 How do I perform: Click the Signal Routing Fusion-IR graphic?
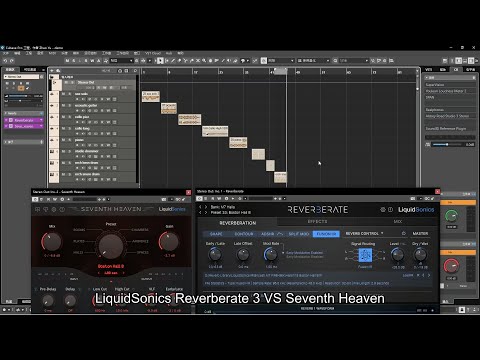coord(365,255)
